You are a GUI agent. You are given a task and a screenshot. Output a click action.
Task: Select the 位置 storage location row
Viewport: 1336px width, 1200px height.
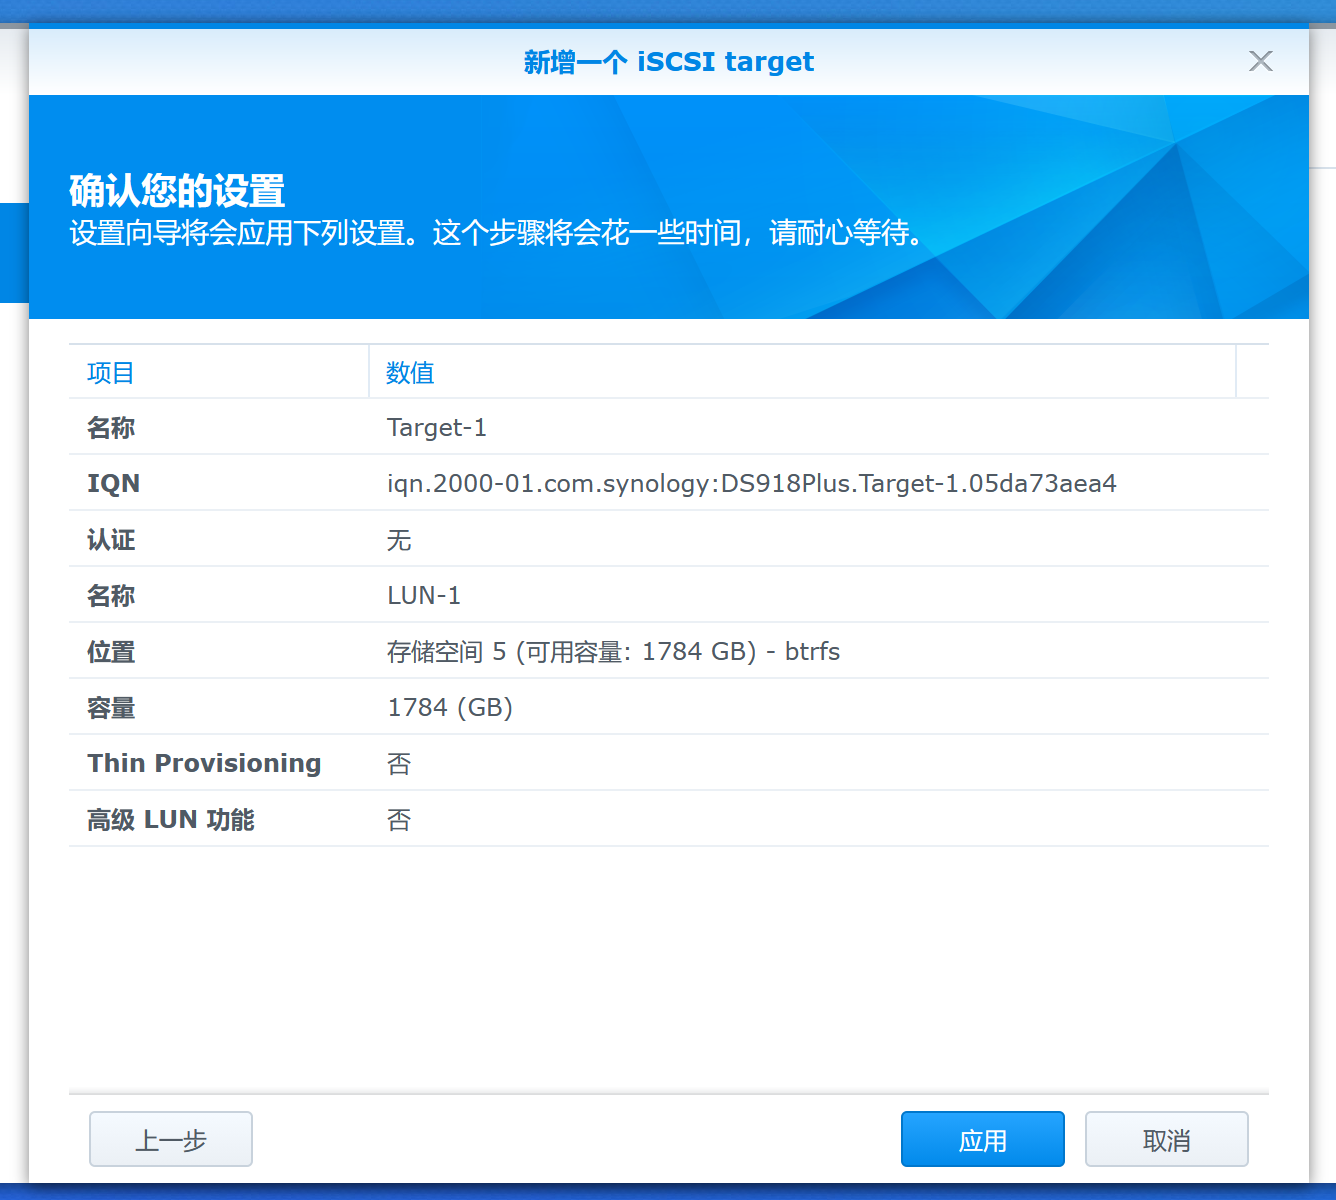pos(613,652)
